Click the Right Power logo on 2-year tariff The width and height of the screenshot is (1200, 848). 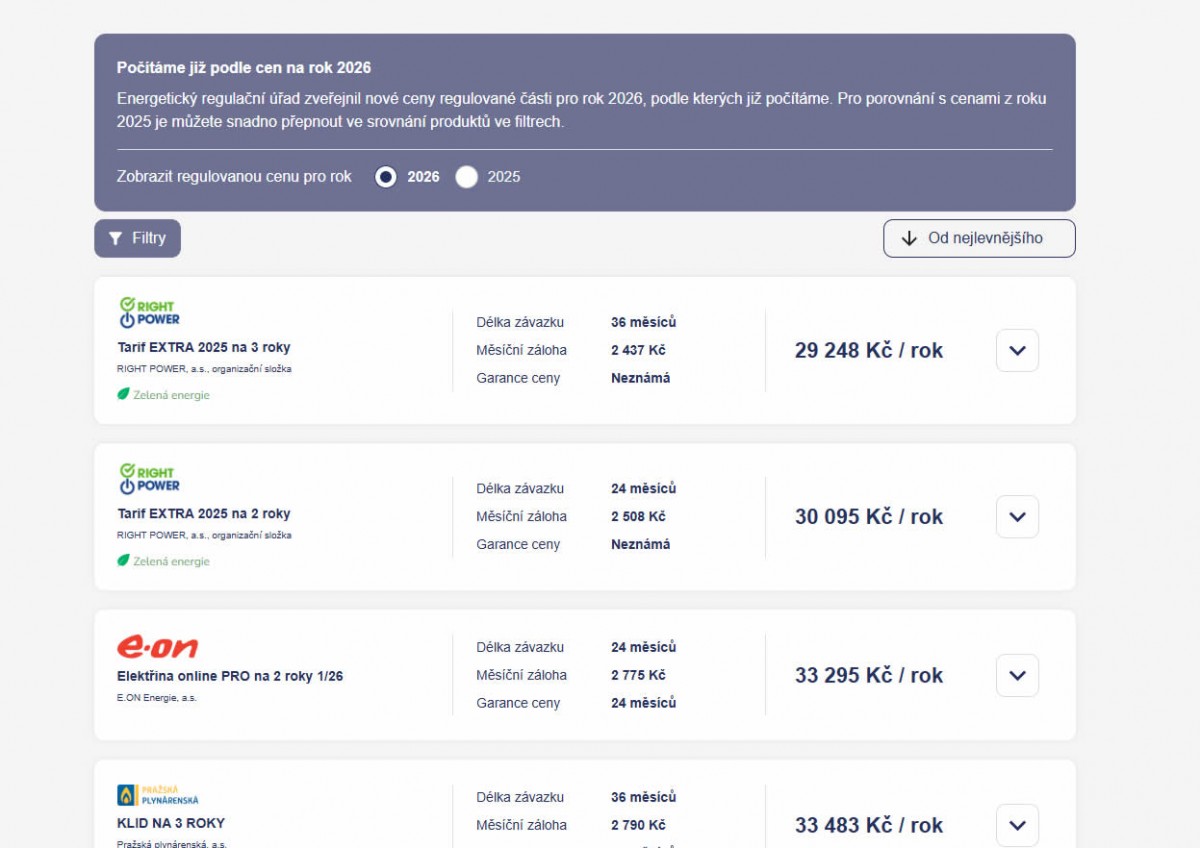[x=148, y=478]
